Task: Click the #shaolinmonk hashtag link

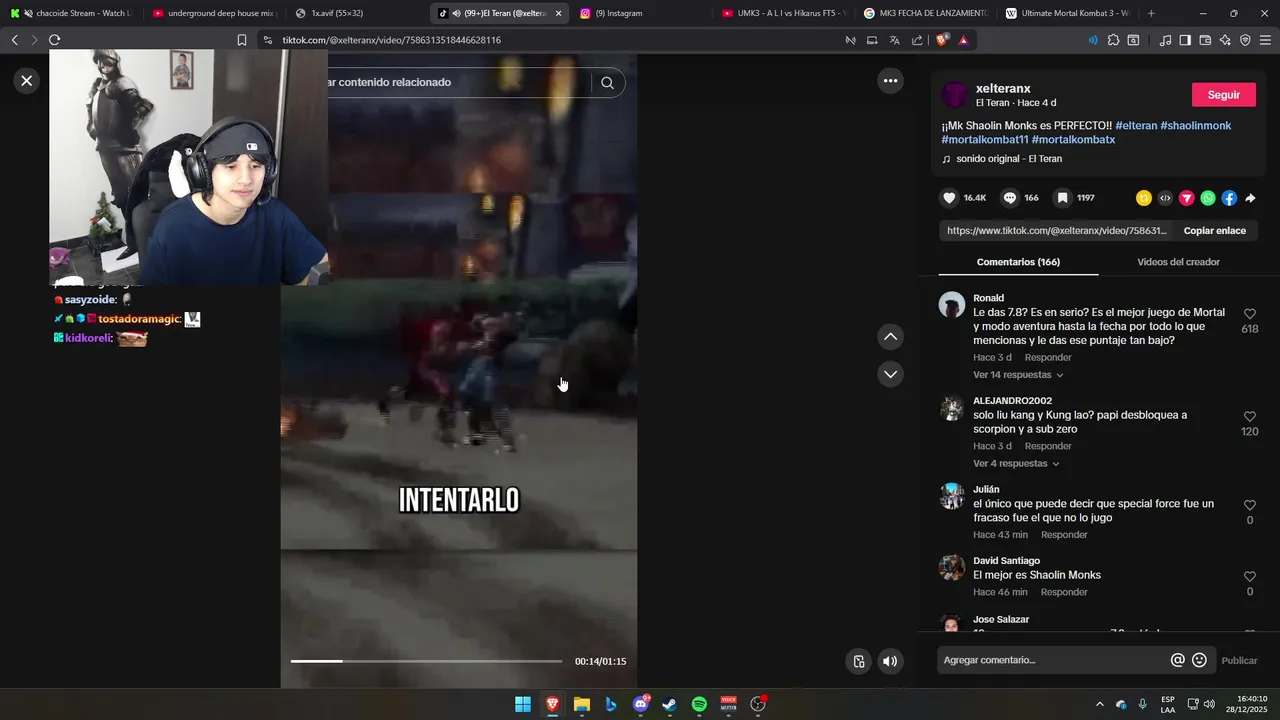Action: point(1195,126)
